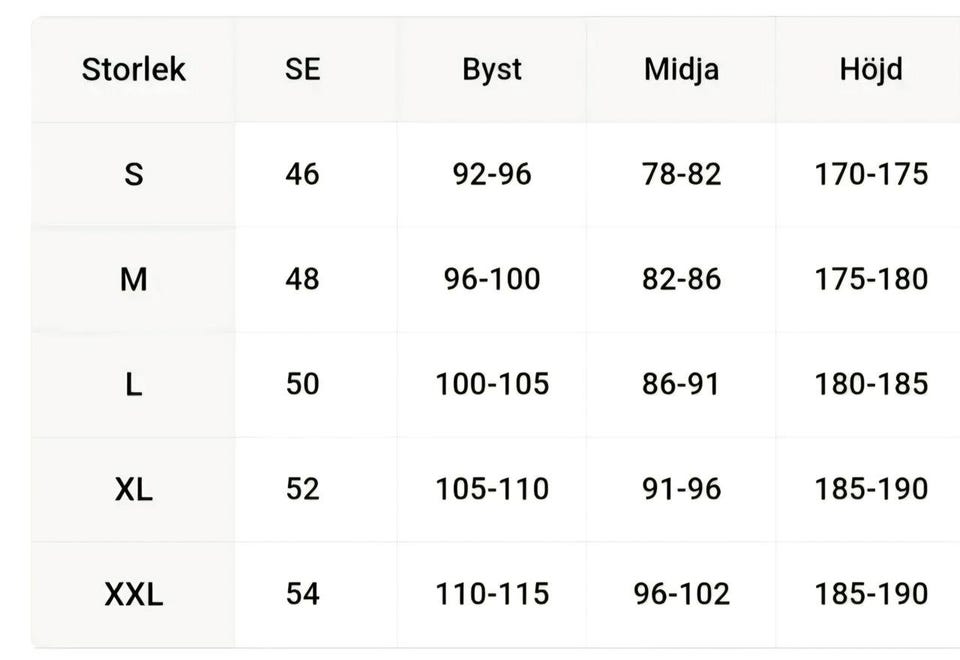
Task: Click size M row label
Action: [134, 279]
